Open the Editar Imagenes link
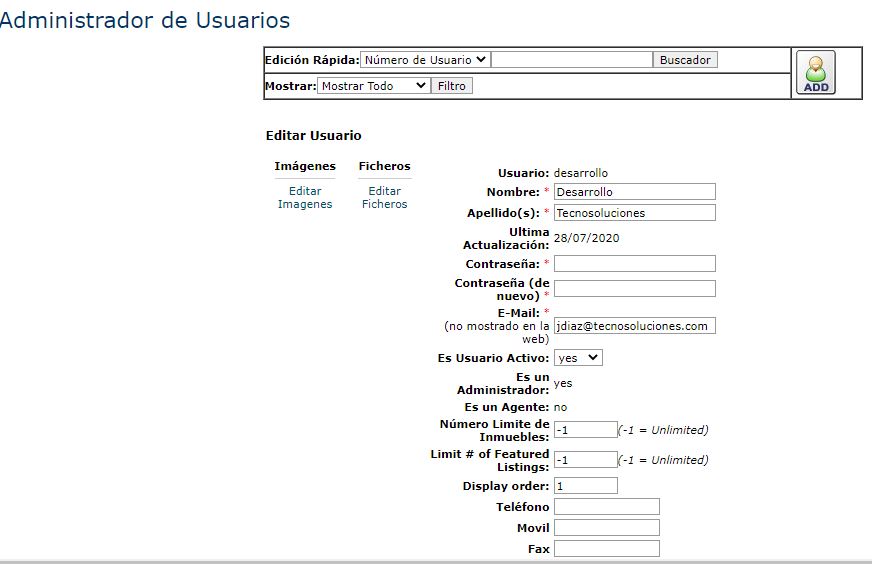 tap(305, 197)
